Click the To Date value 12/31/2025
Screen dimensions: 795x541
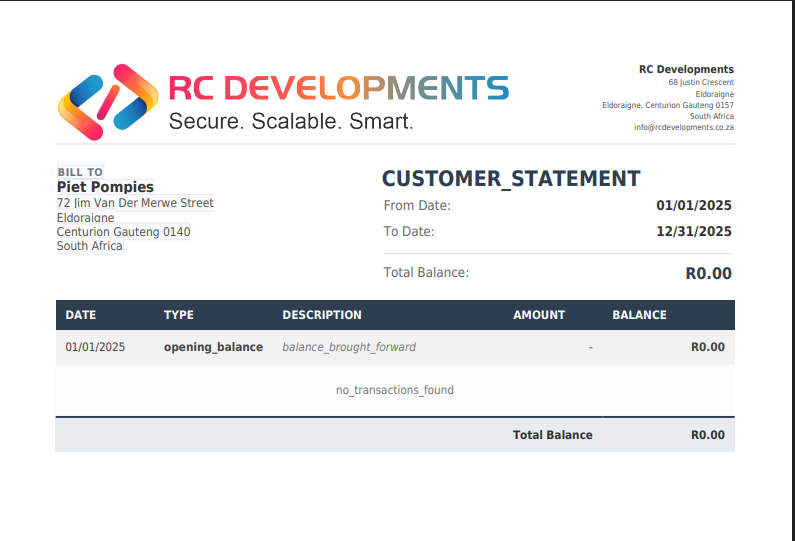693,231
